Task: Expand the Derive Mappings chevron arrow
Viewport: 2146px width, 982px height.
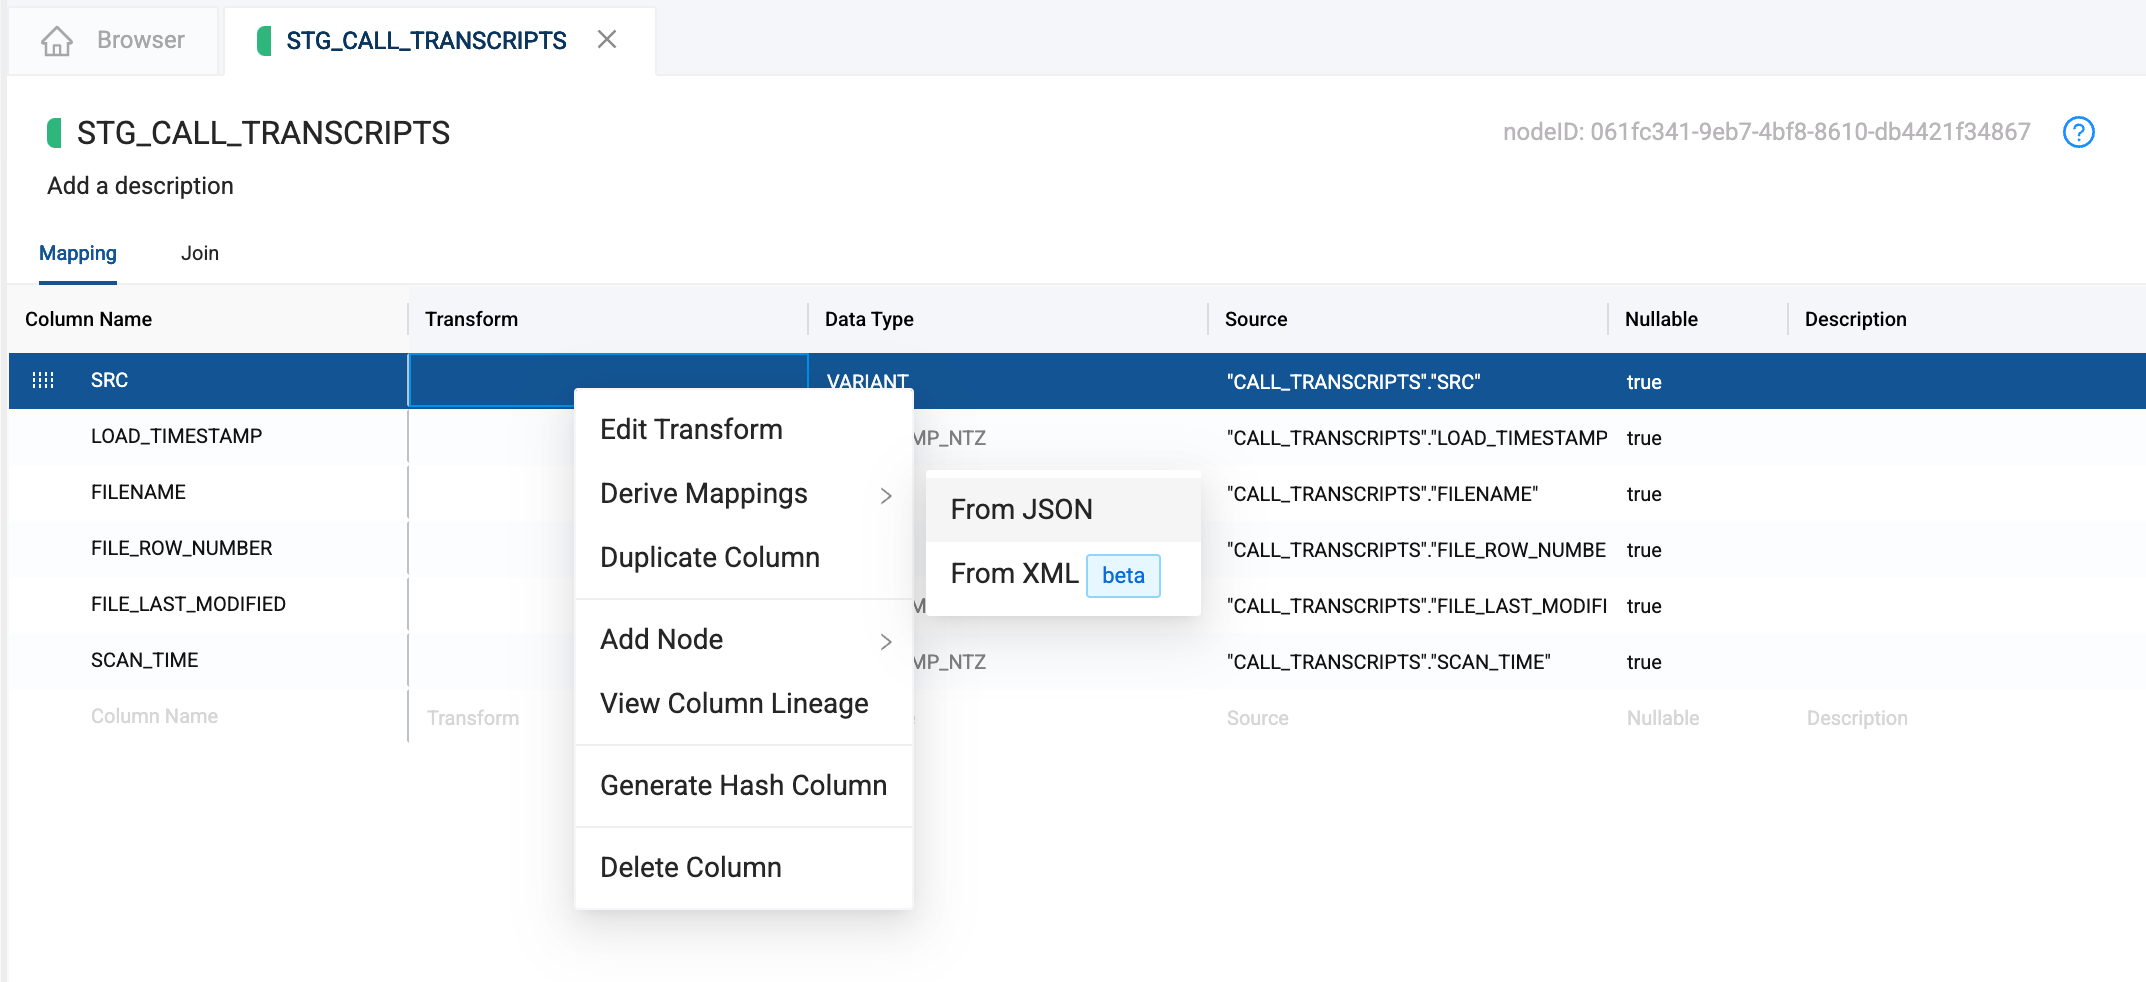Action: [x=886, y=495]
